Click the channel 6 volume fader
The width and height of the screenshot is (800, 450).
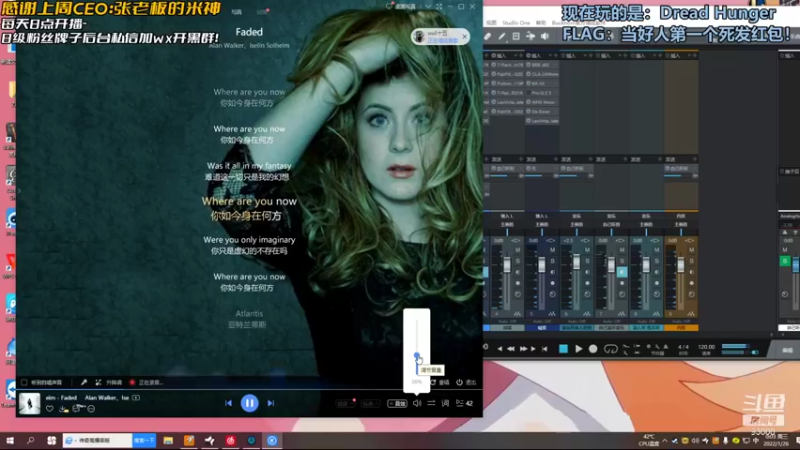[577, 262]
